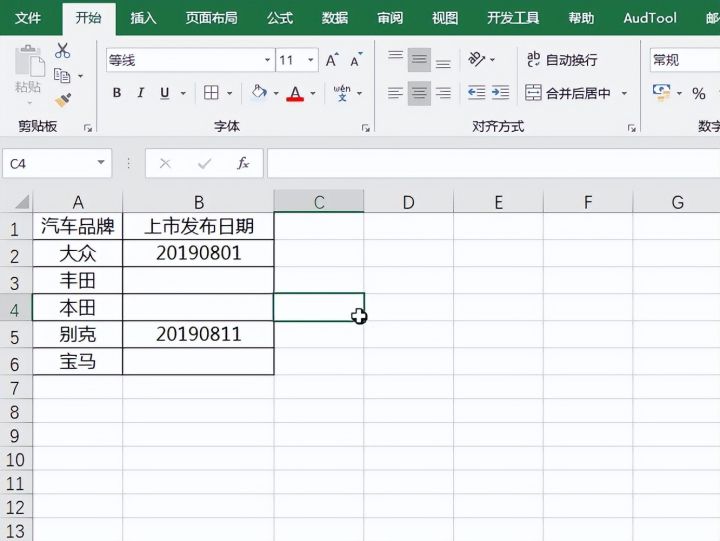This screenshot has height=541, width=720.
Task: Open the font name 等线 dropdown
Action: click(267, 60)
